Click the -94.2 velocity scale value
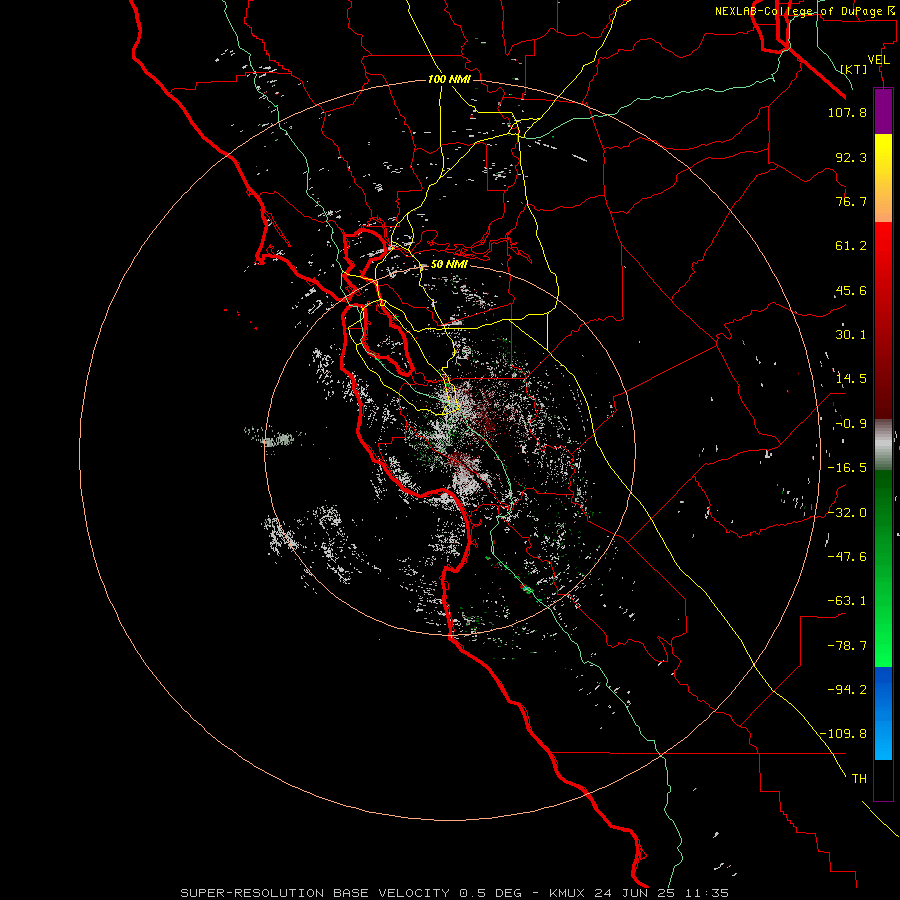Viewport: 900px width, 900px height. point(847,689)
